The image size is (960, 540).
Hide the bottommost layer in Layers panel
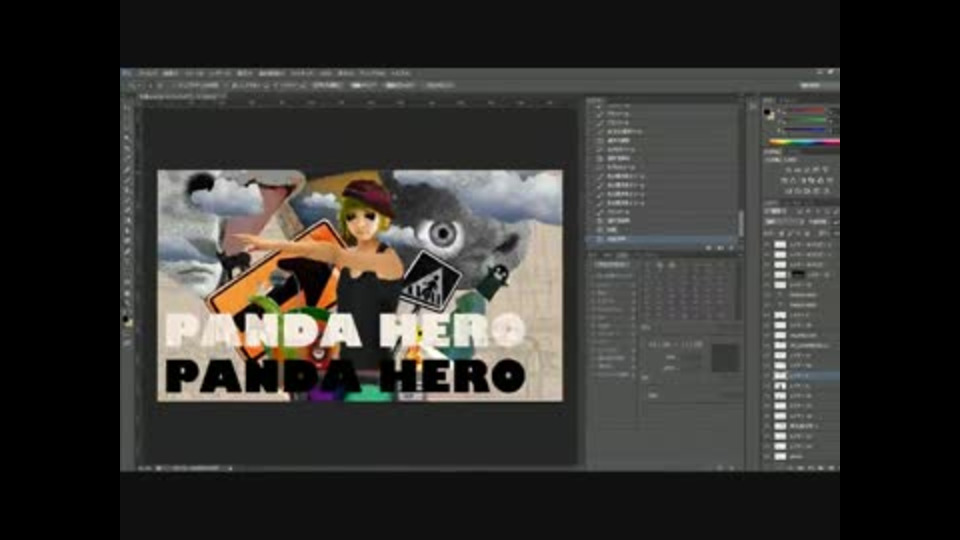[768, 456]
